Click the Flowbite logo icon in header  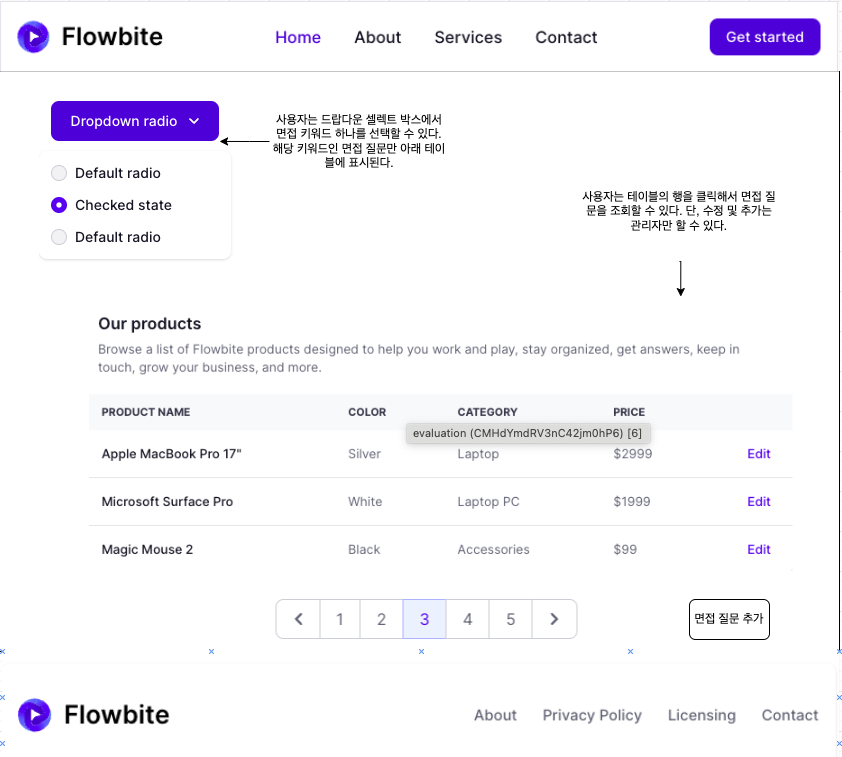33,37
